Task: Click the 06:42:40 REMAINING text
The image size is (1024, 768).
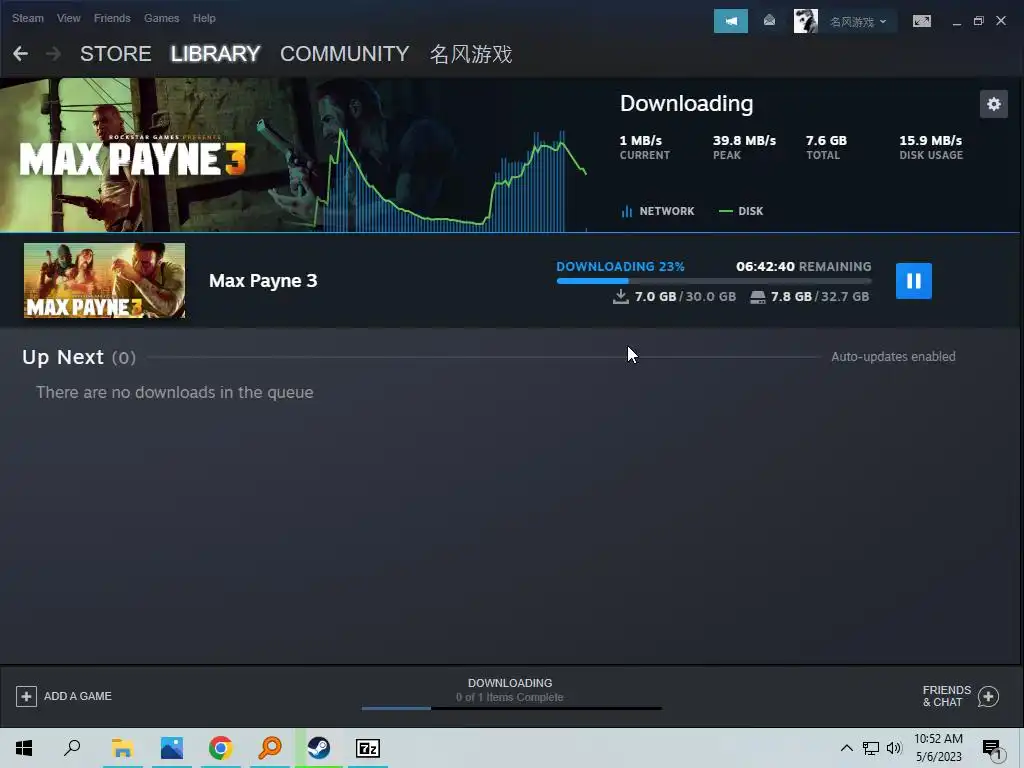Action: (804, 266)
